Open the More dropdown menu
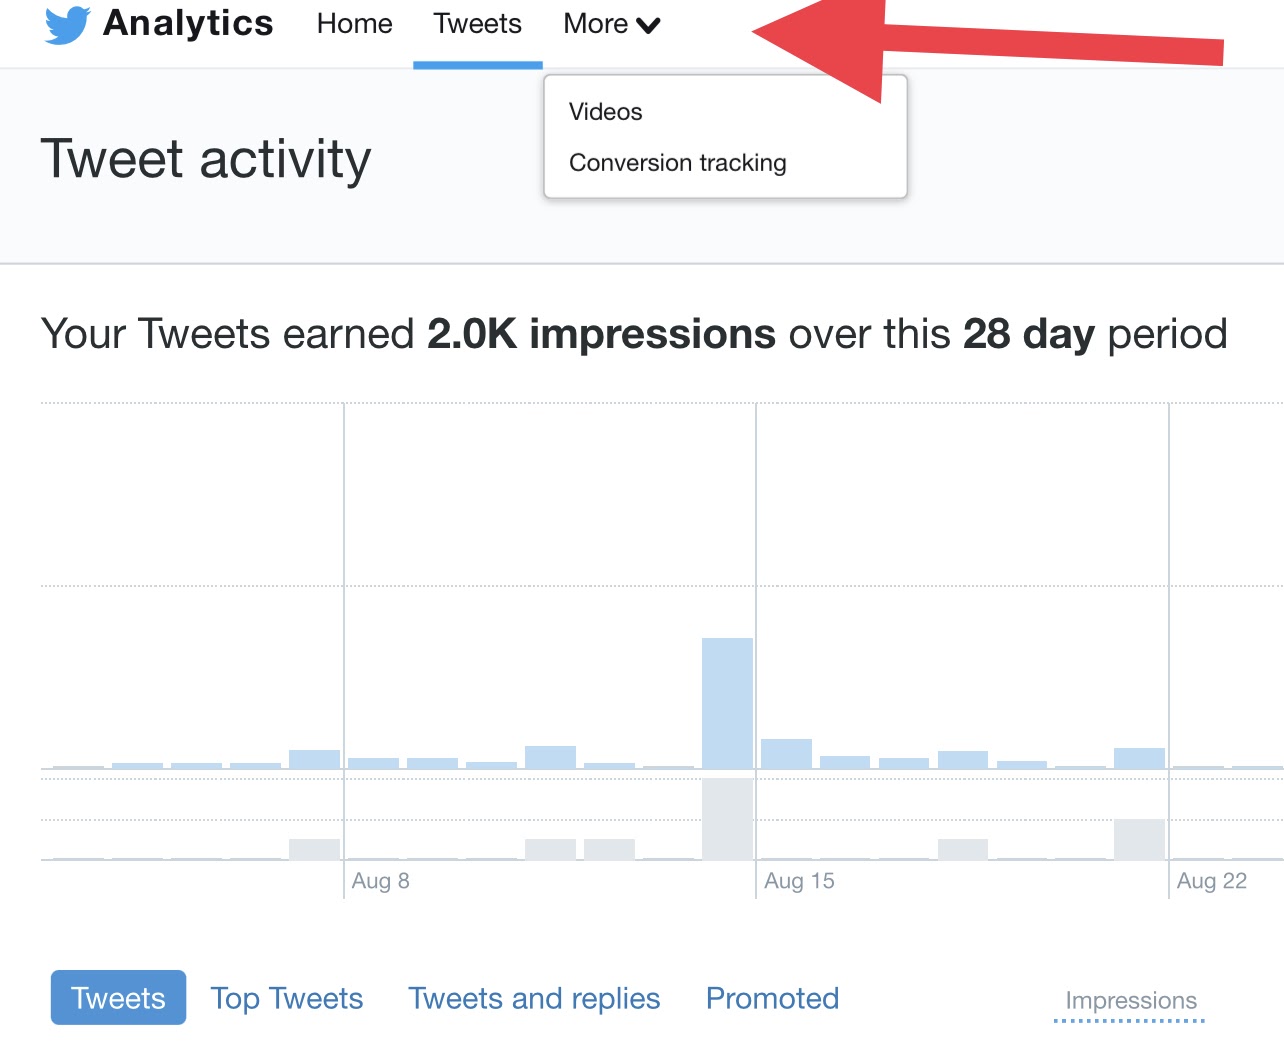The image size is (1284, 1044). point(610,24)
